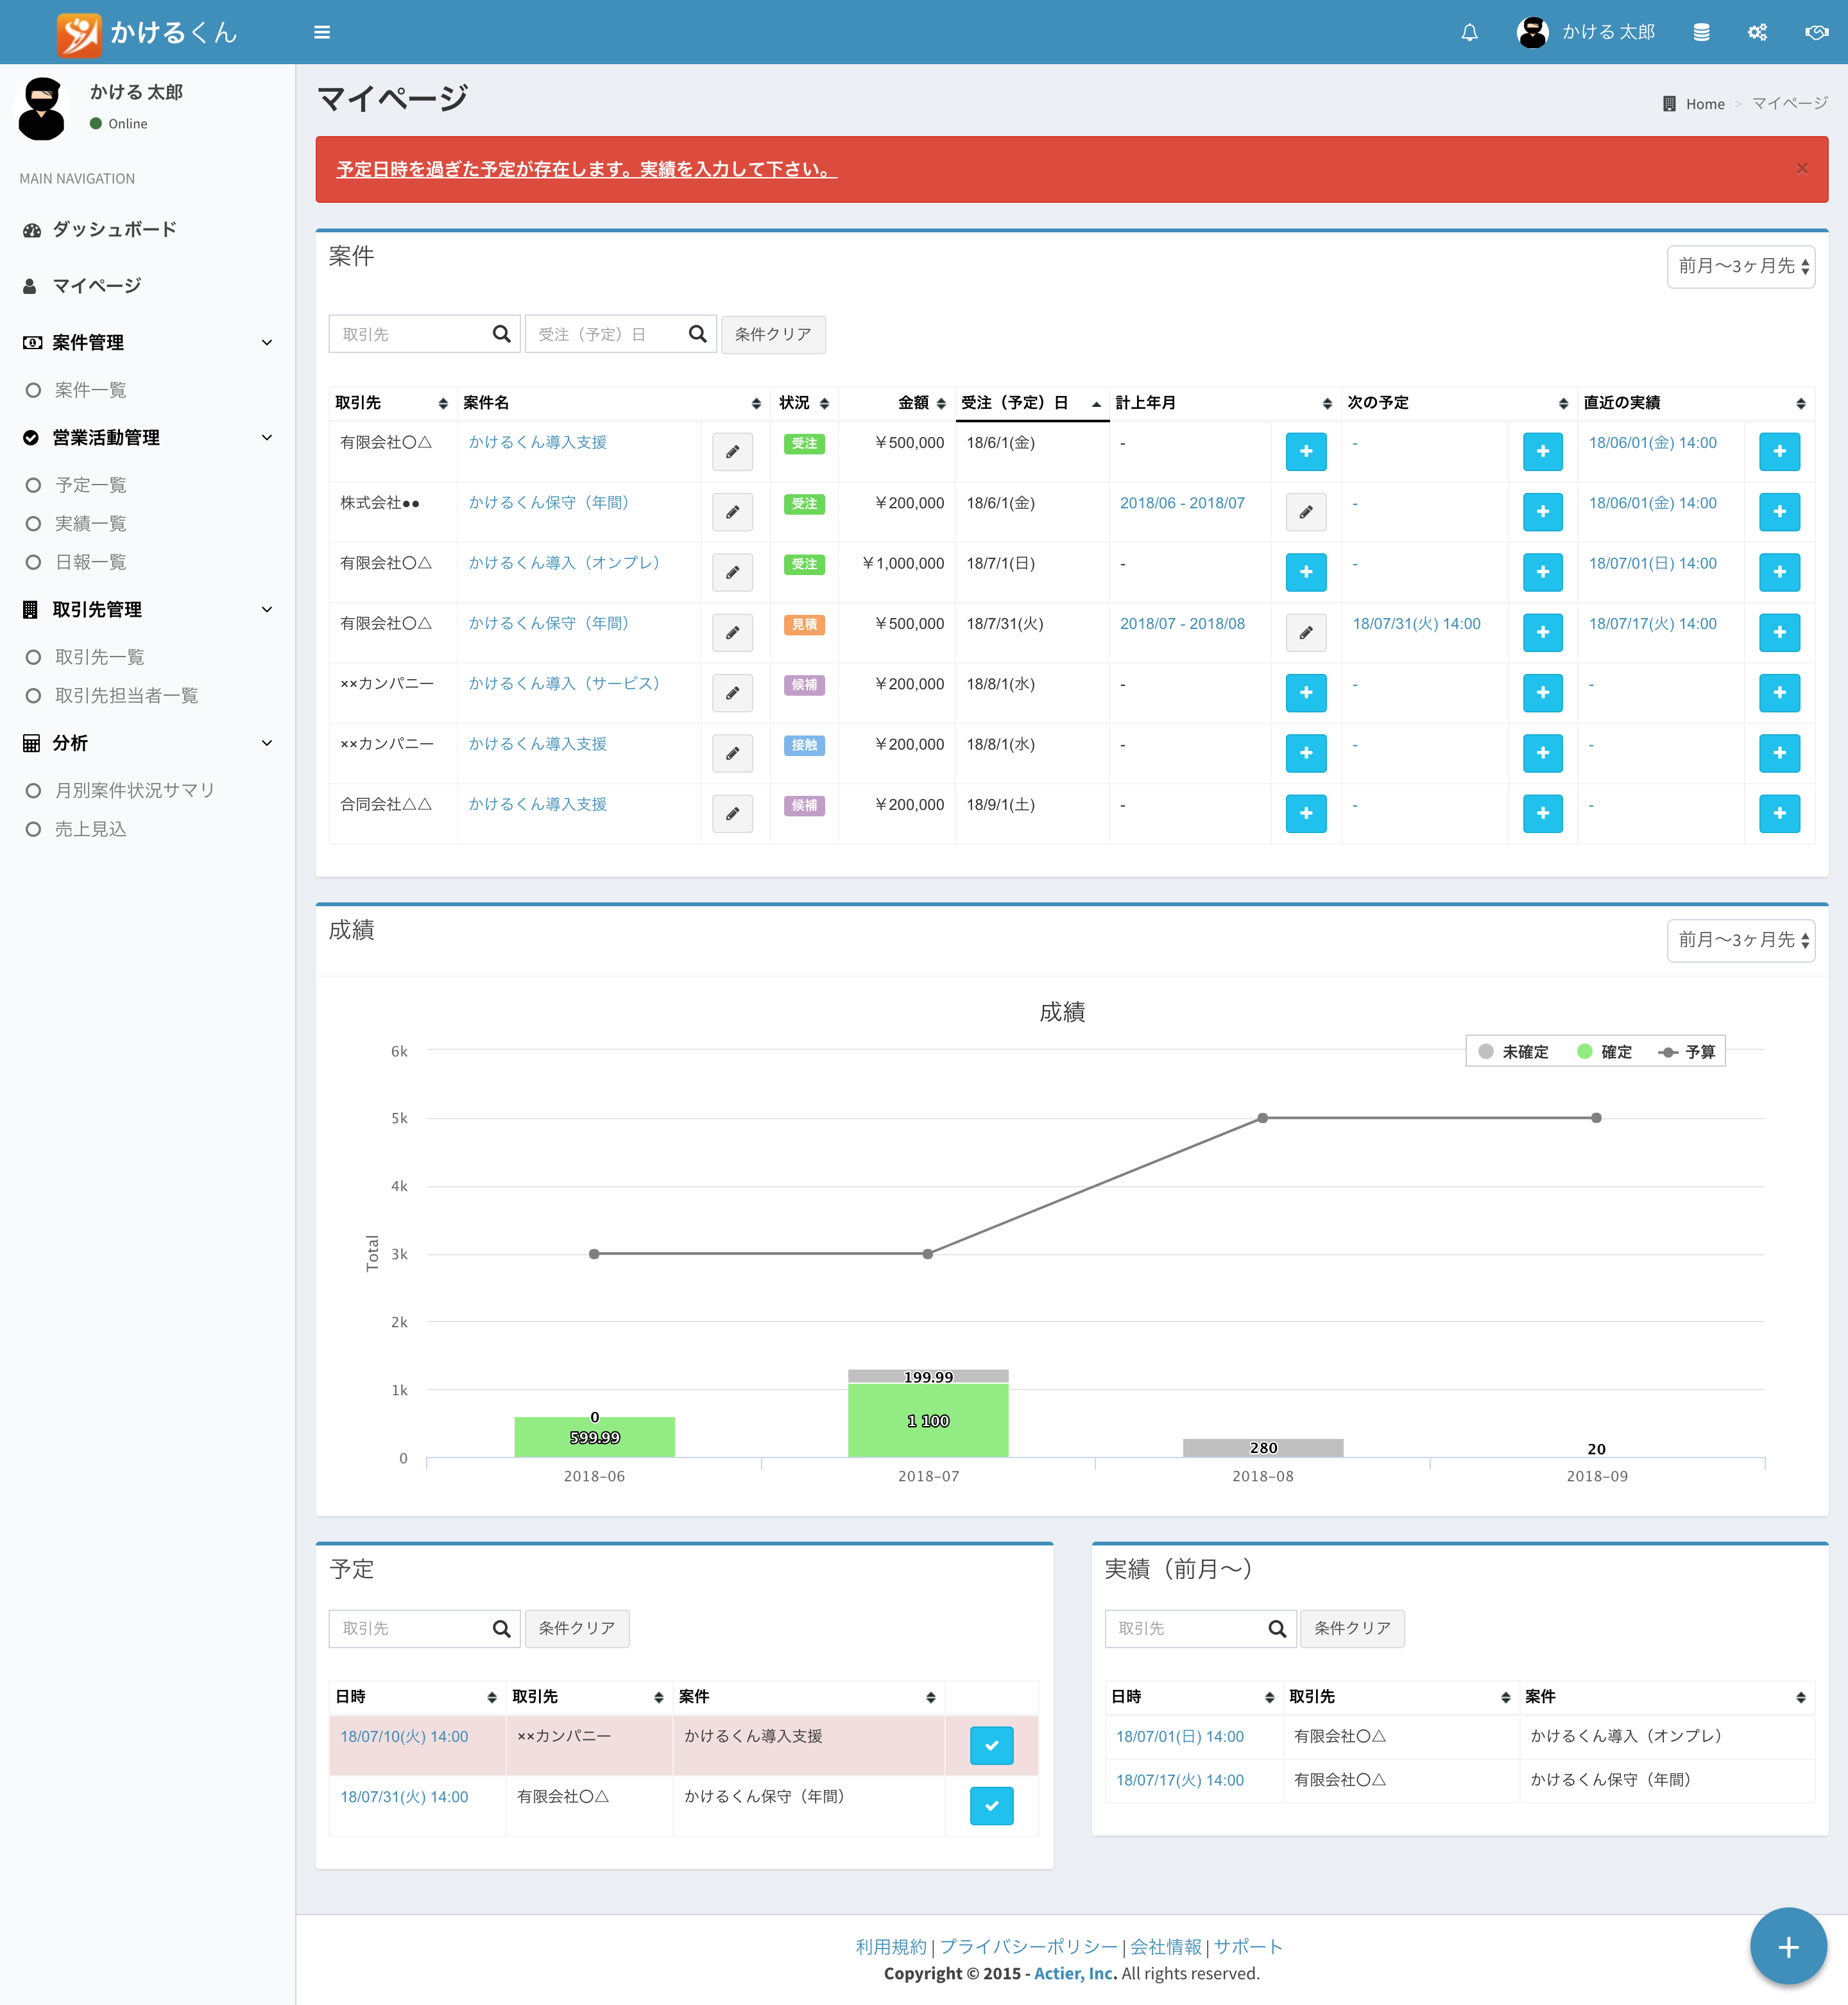
Task: Open 成績 period dropdown 前月〜3ヶ月先
Action: (x=1740, y=940)
